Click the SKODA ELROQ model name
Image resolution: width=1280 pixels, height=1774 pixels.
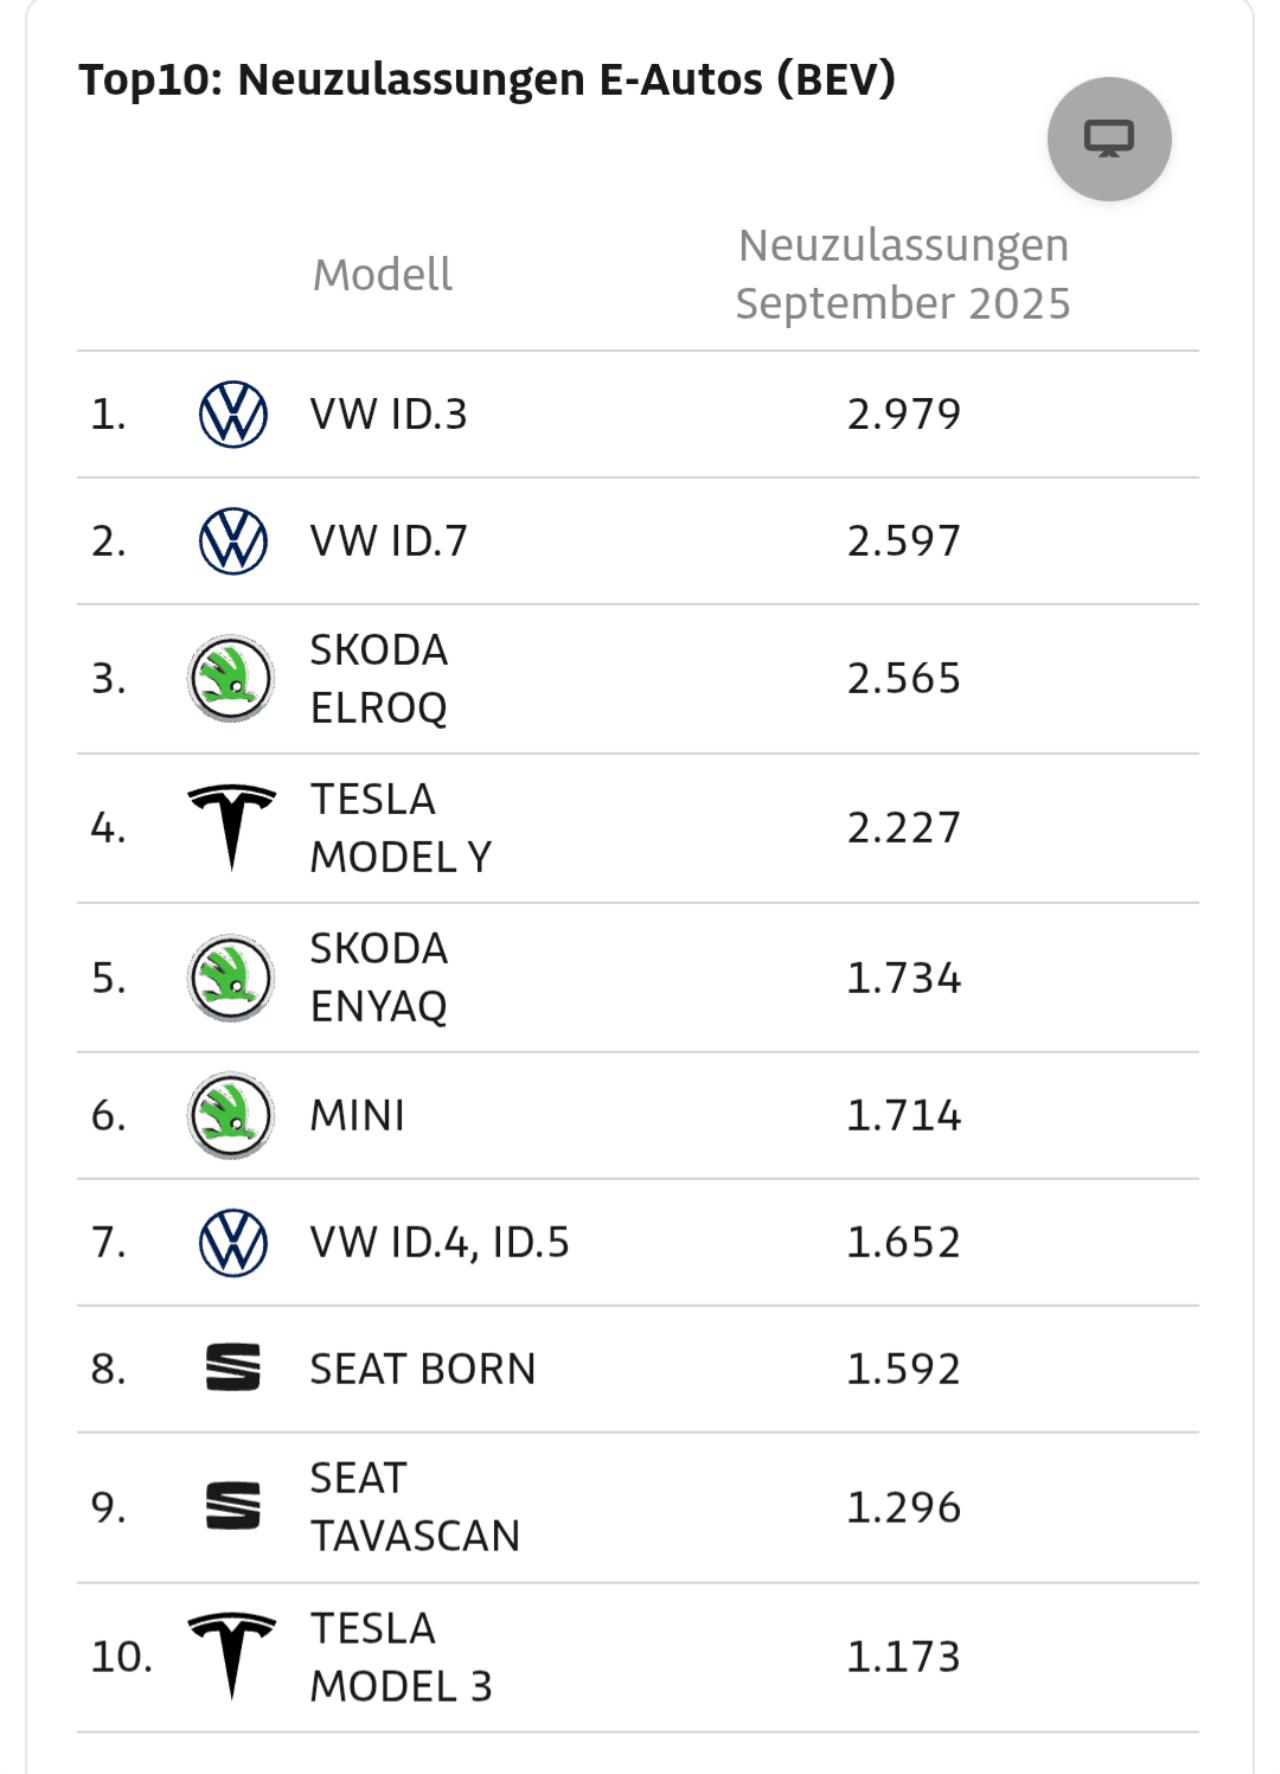point(378,679)
